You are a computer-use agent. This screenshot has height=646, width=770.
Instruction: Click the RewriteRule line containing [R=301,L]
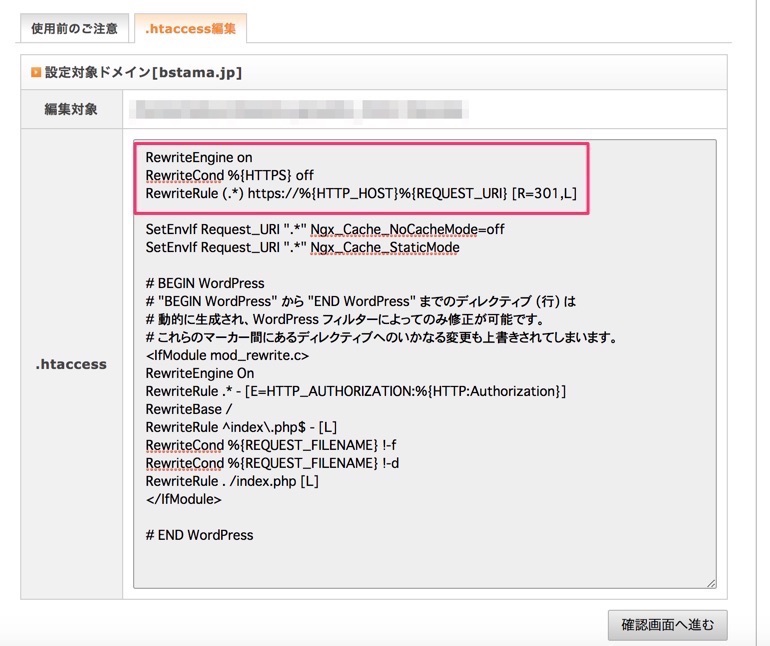[360, 194]
